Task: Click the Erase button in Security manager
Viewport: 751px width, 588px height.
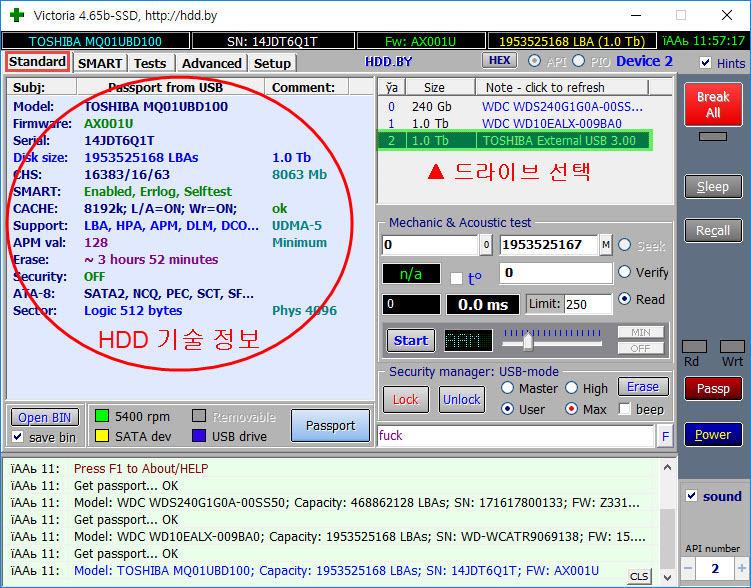Action: pyautogui.click(x=643, y=386)
